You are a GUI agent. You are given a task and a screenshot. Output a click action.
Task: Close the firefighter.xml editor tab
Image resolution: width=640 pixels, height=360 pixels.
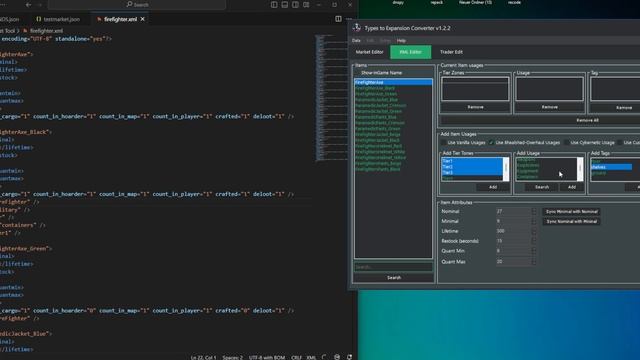point(142,19)
